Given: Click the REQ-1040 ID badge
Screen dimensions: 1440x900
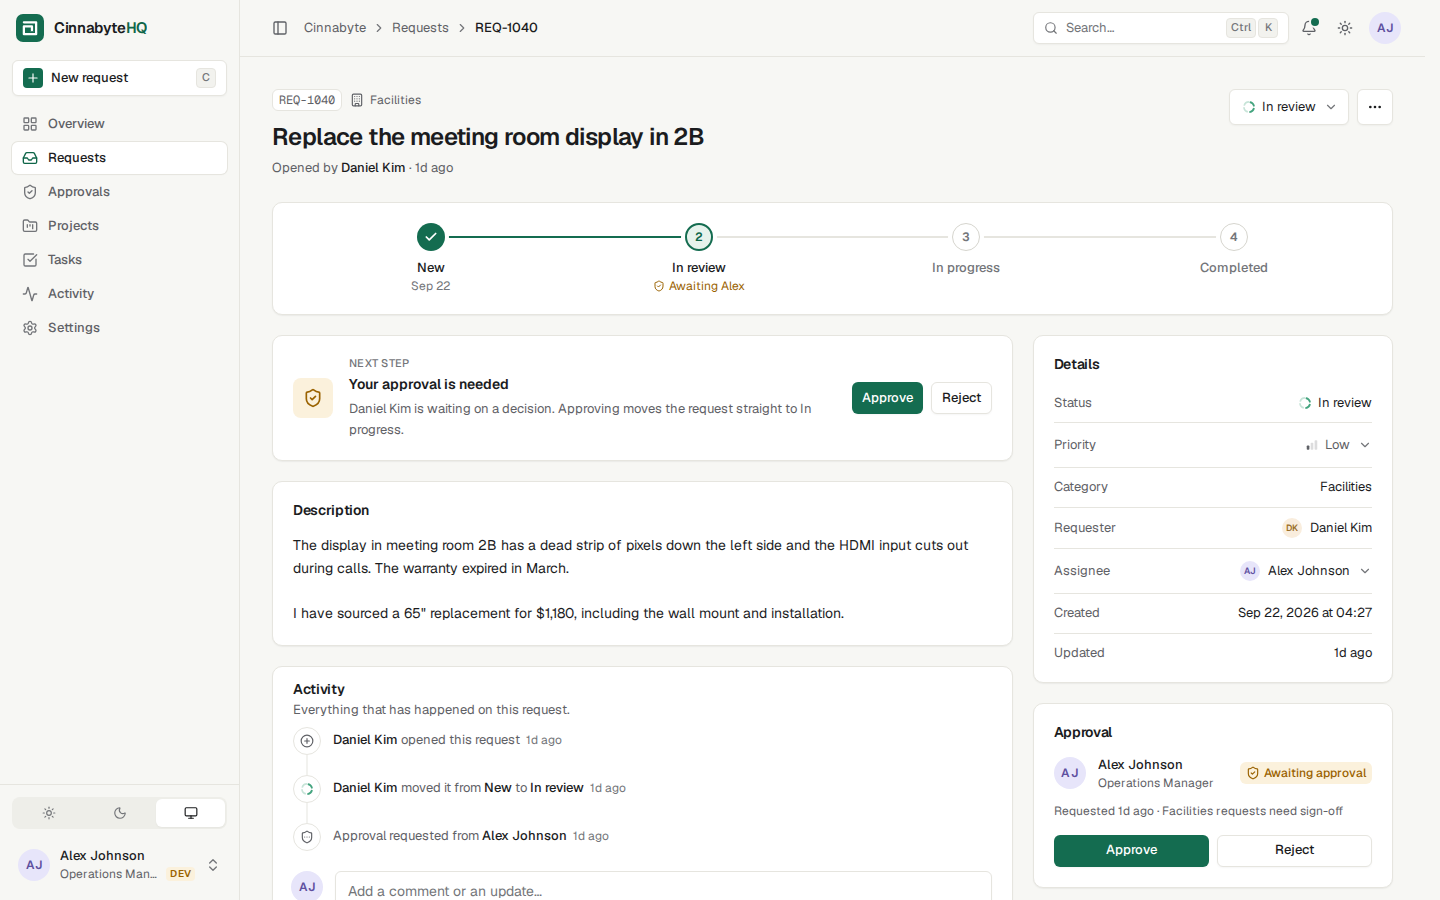Looking at the screenshot, I should click(307, 100).
